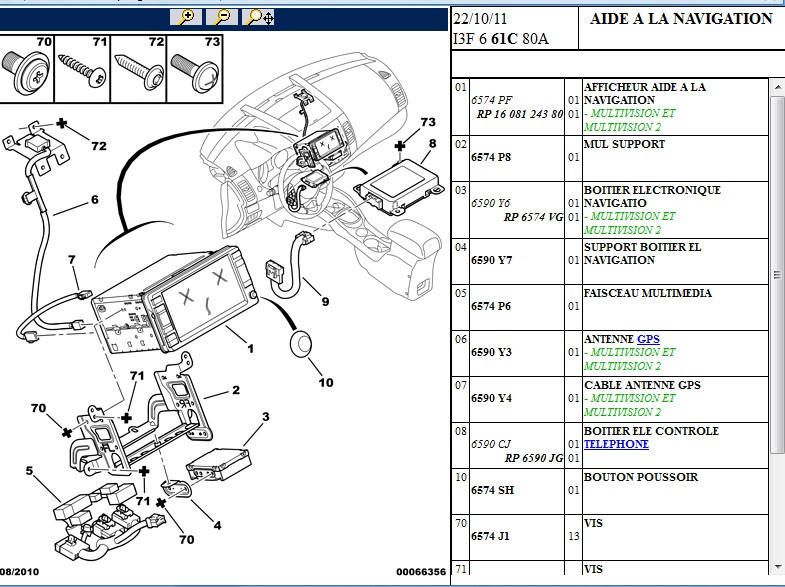
Task: Click replacement reference RP 6574 VG
Action: coord(533,217)
